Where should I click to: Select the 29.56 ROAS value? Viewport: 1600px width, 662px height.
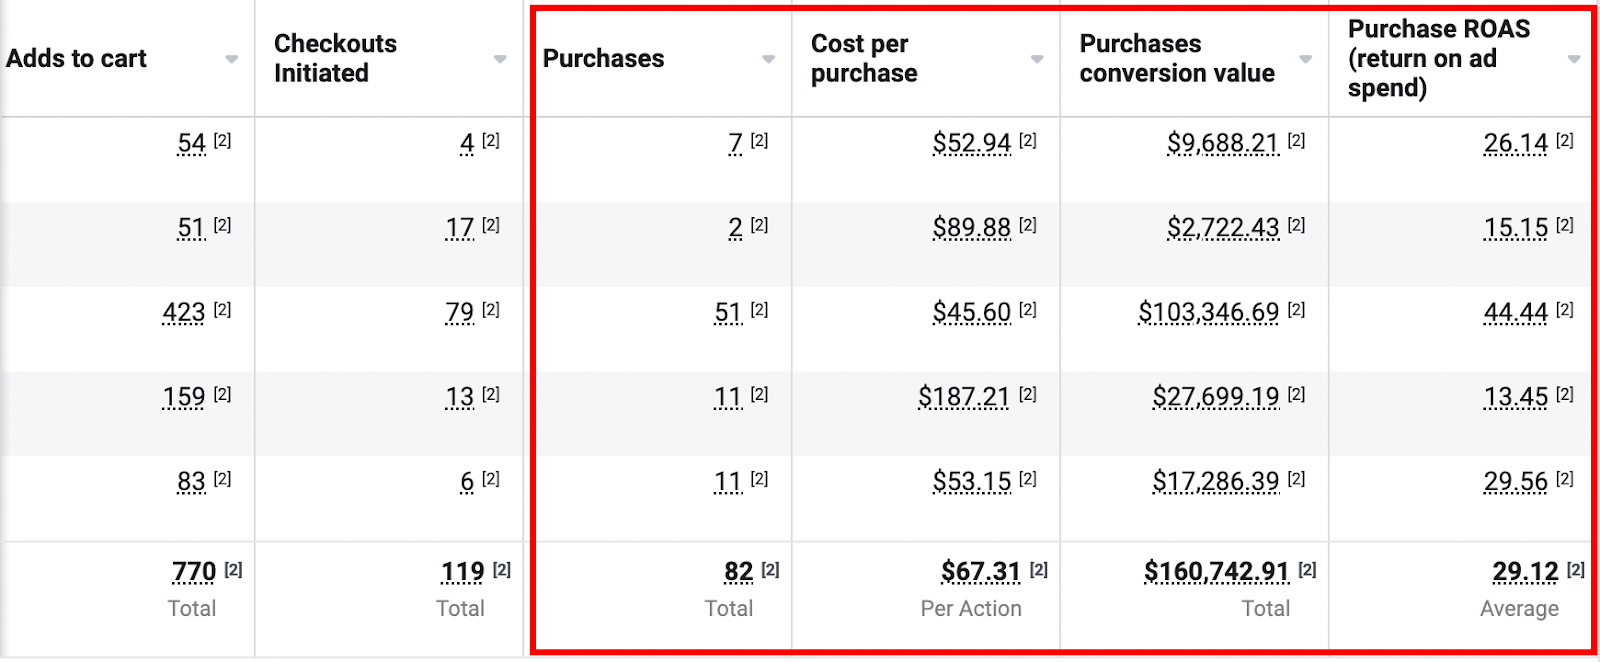click(x=1516, y=482)
